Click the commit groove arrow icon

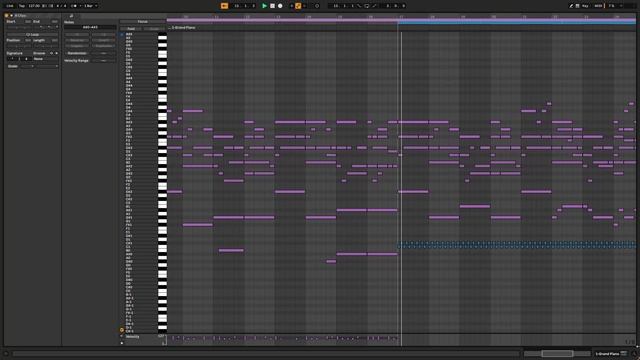click(57, 53)
